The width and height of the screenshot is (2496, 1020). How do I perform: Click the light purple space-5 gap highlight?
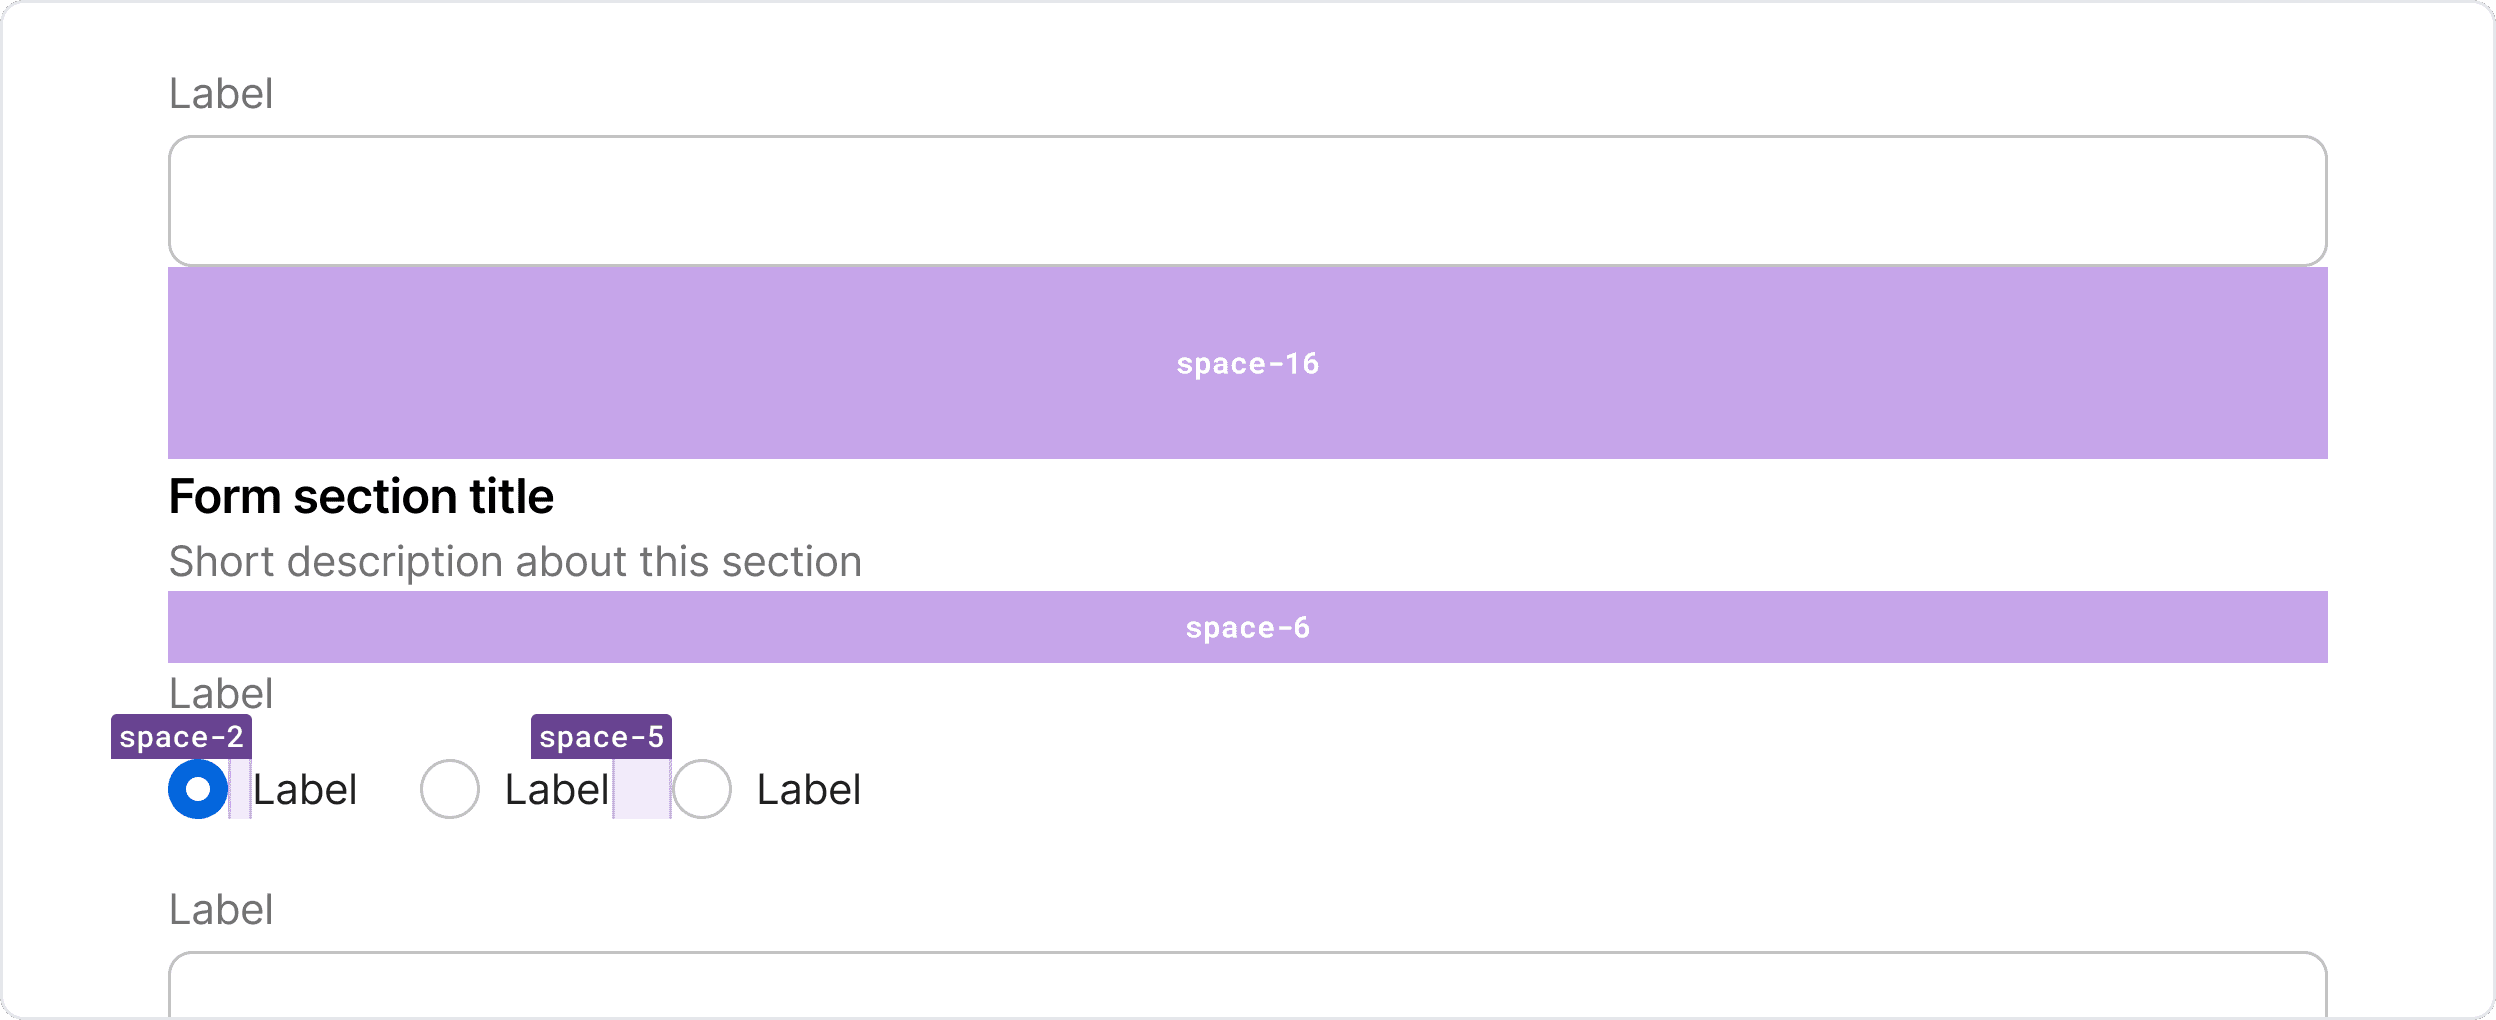tap(642, 789)
